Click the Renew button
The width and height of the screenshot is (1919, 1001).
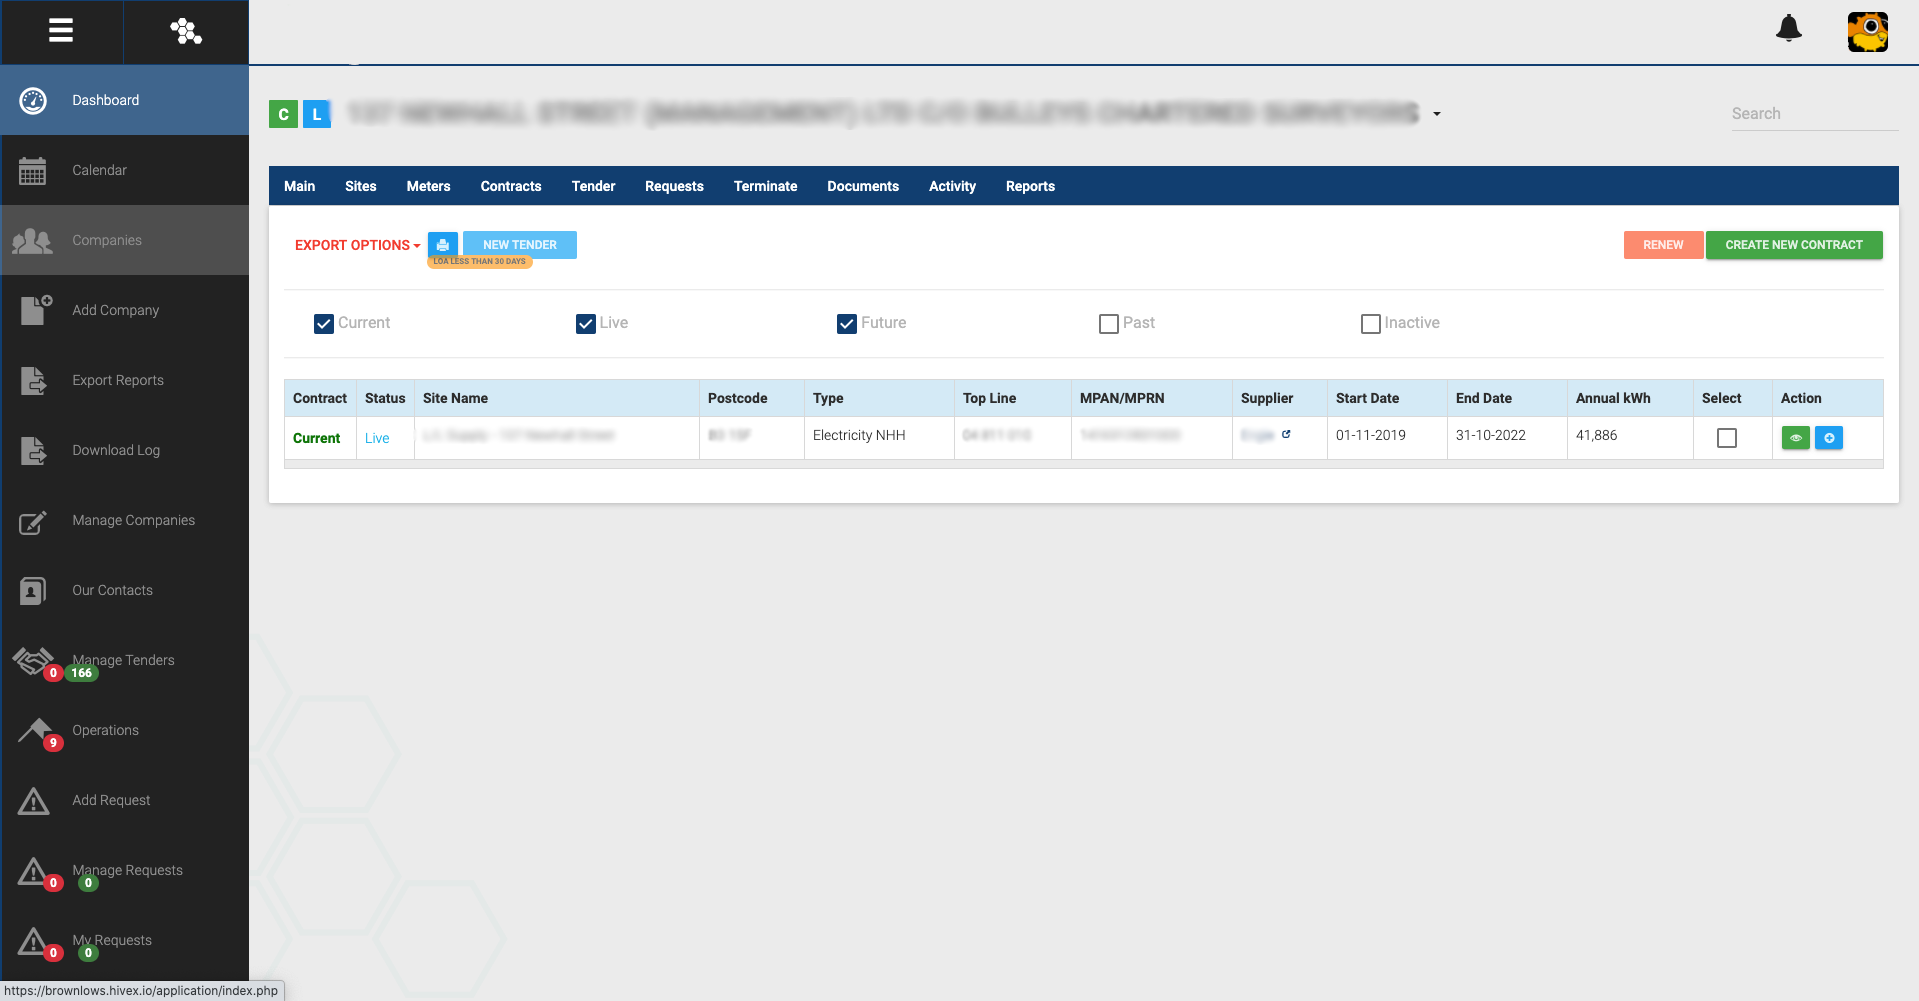click(1662, 245)
